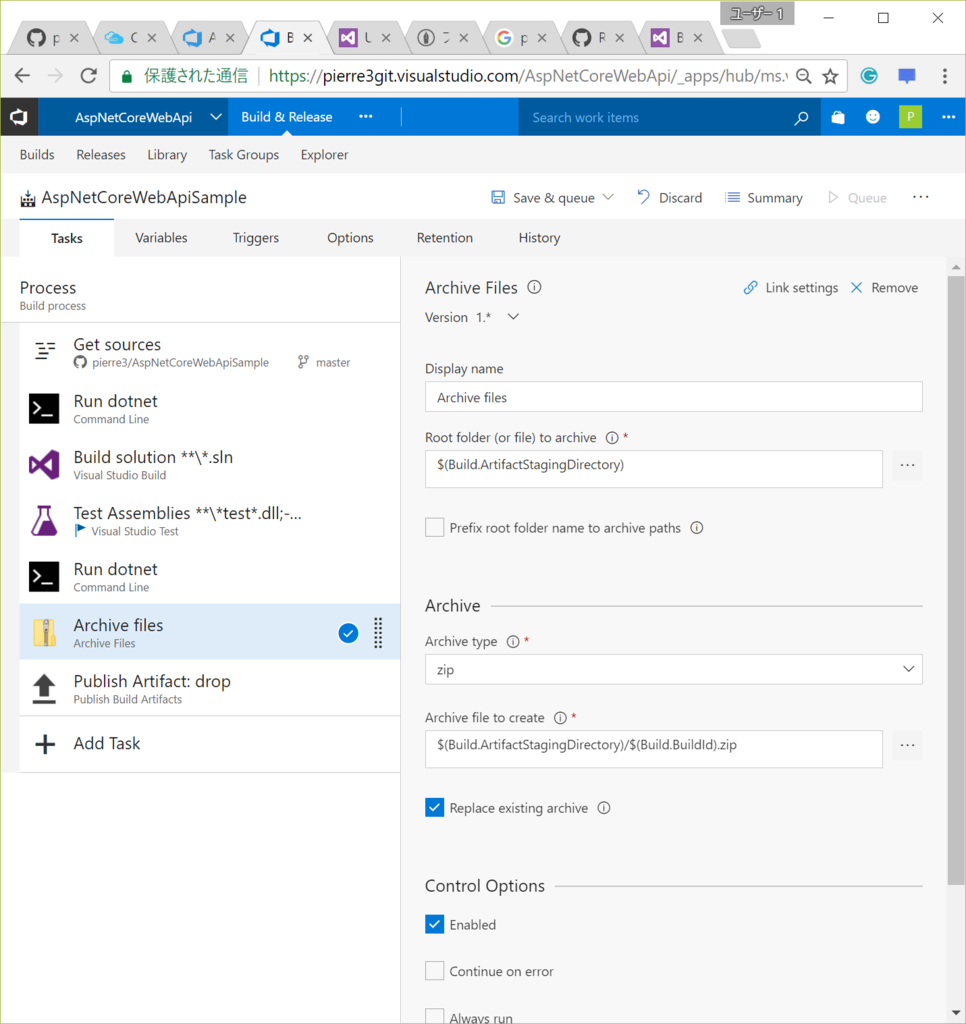Click the search magnifier in work items box
Viewport: 966px width, 1024px height.
[x=801, y=118]
